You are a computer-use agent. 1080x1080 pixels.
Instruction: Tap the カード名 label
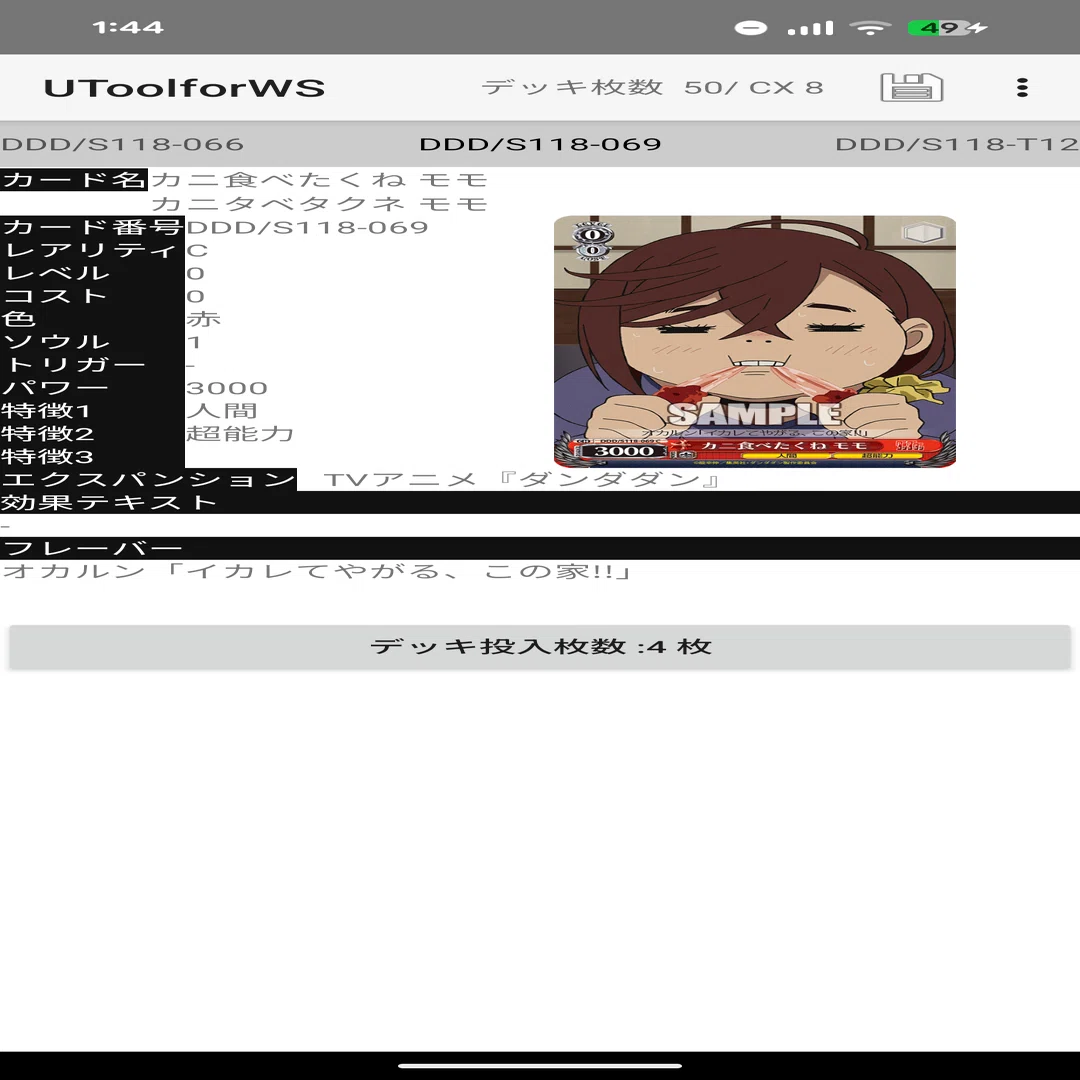click(x=74, y=180)
